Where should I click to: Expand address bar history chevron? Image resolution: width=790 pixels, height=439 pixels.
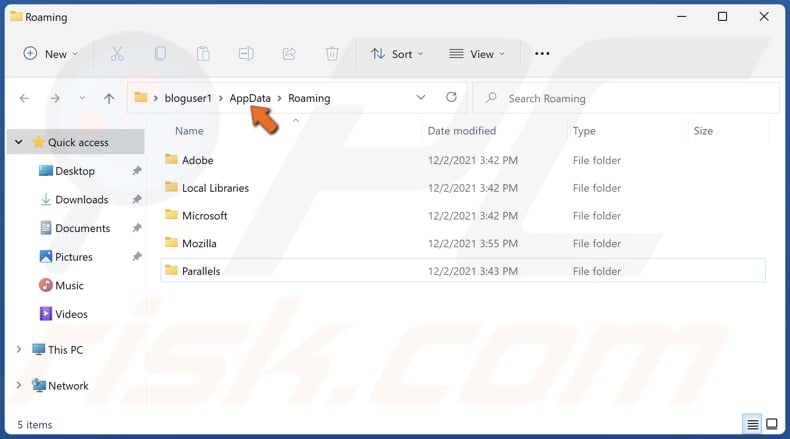[421, 97]
